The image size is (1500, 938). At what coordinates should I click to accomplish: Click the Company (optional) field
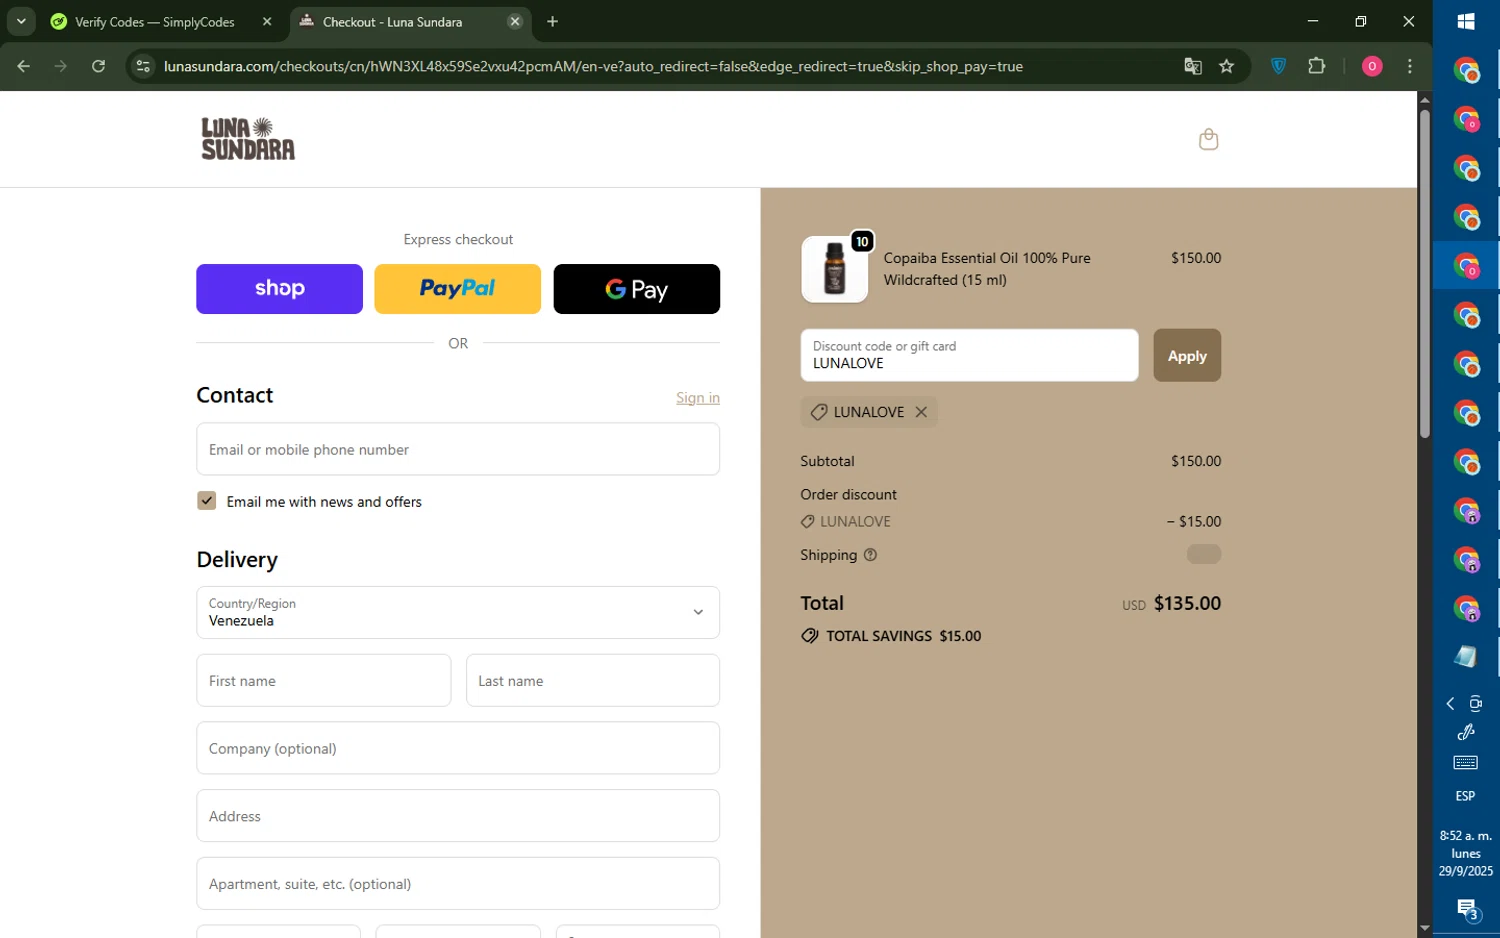tap(458, 748)
